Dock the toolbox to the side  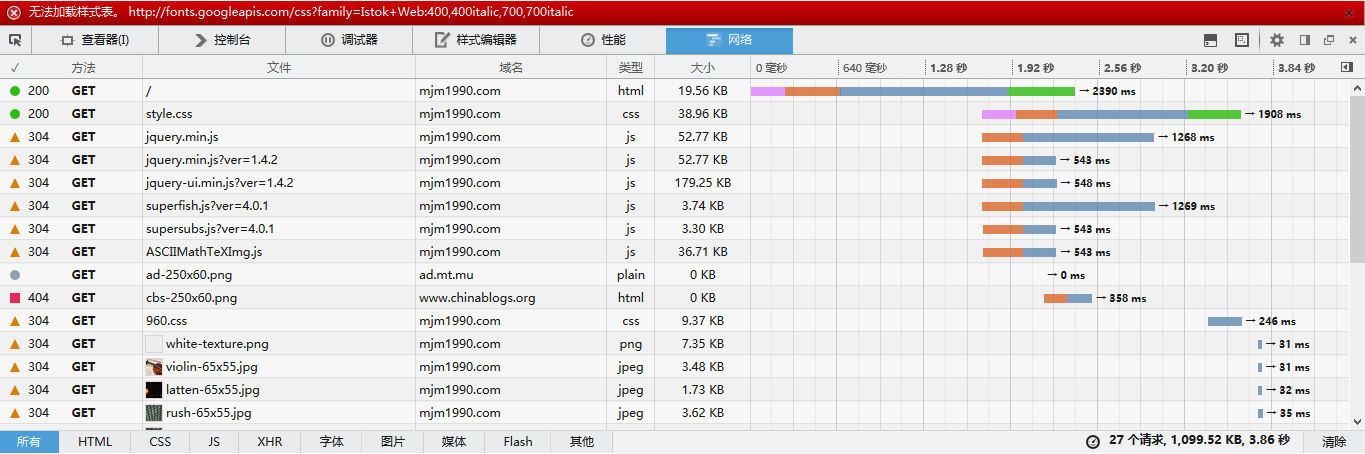coord(1304,40)
